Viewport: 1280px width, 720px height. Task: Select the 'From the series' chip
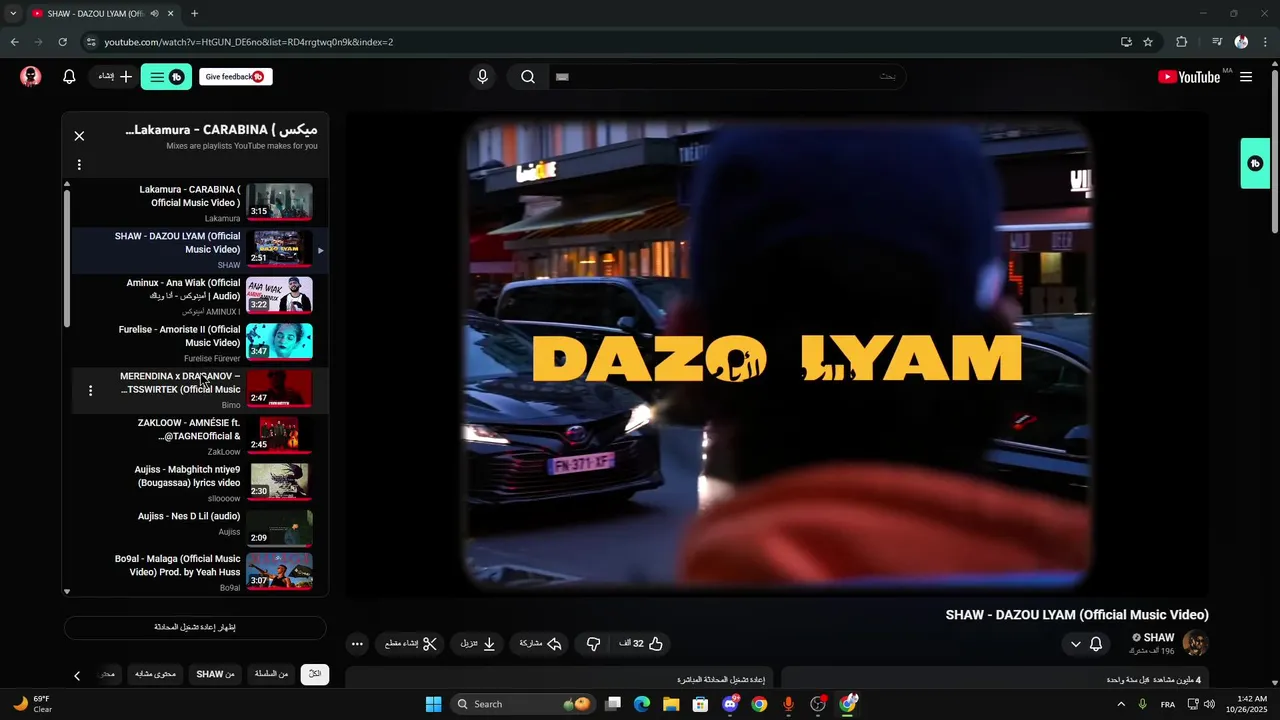click(271, 674)
